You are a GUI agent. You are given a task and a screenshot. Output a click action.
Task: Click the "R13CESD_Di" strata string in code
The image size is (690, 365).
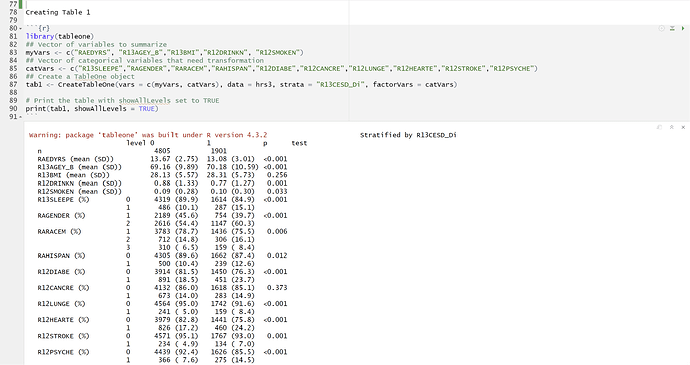[341, 85]
